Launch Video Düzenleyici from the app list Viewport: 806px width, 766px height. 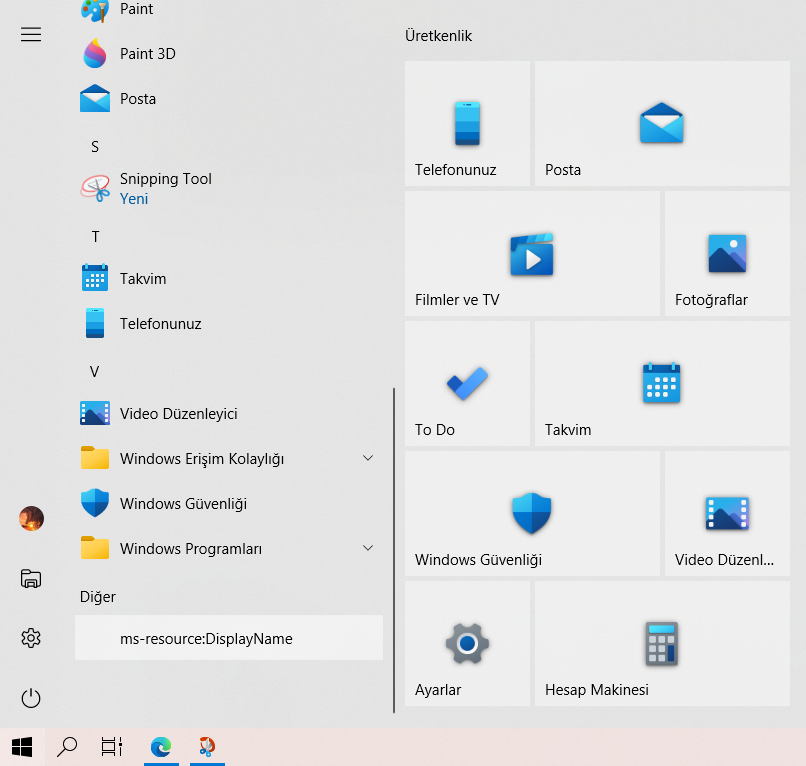[x=229, y=413]
